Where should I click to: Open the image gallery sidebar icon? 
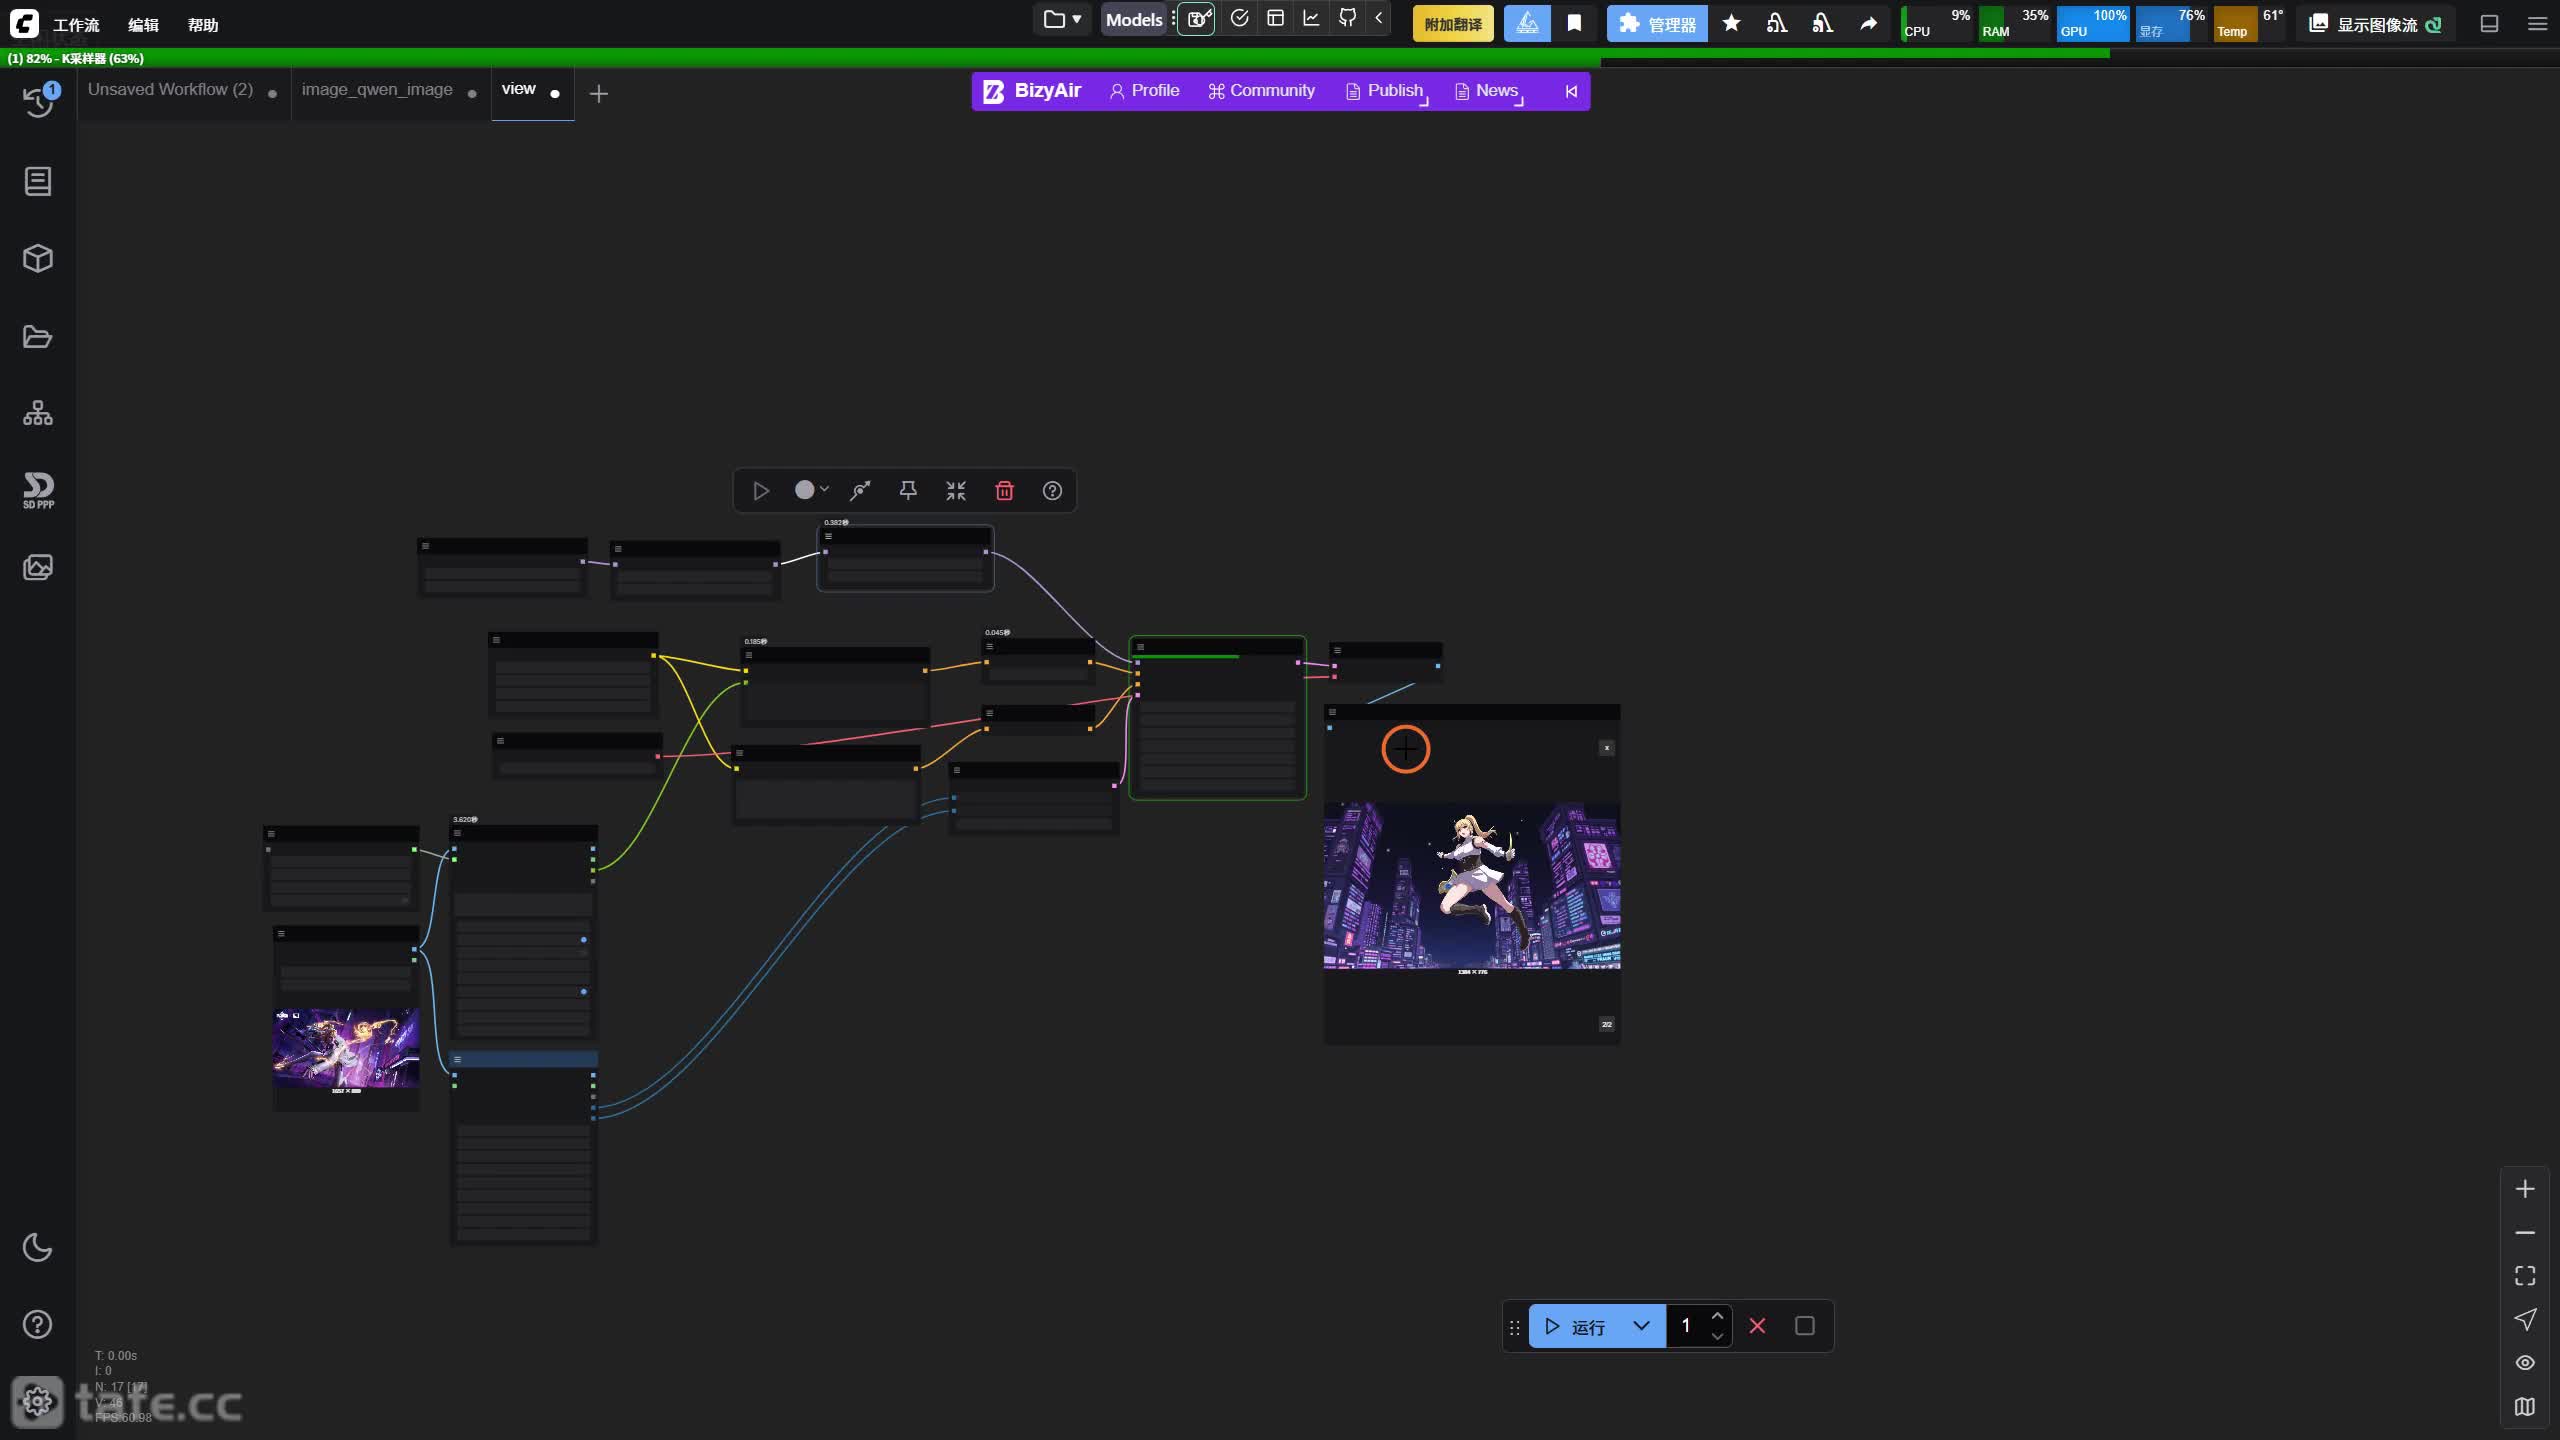click(x=38, y=567)
